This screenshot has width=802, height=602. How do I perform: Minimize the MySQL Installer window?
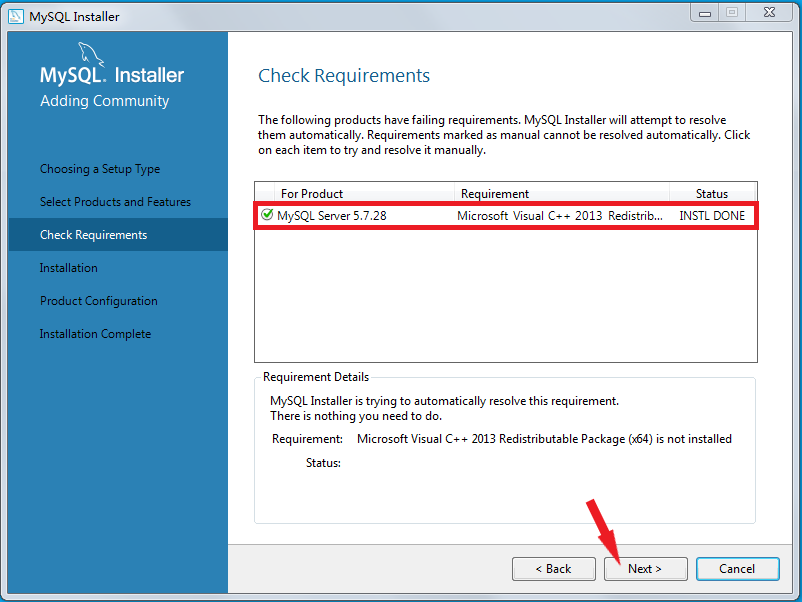(705, 13)
